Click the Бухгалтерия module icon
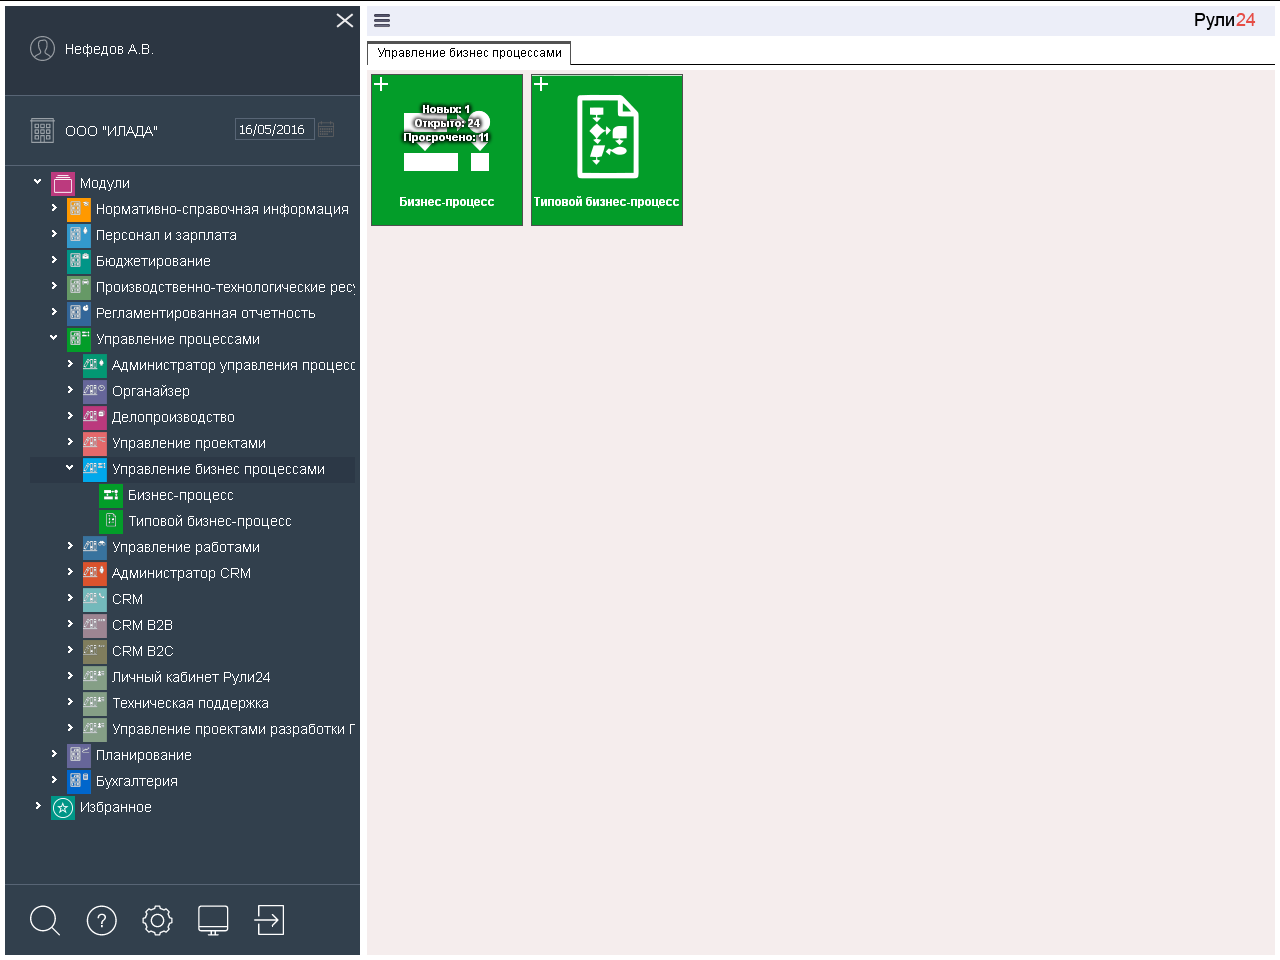The image size is (1280, 960). click(79, 781)
